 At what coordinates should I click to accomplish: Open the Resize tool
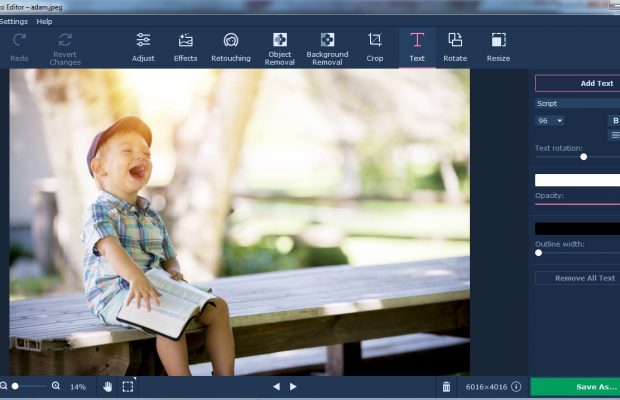click(498, 46)
